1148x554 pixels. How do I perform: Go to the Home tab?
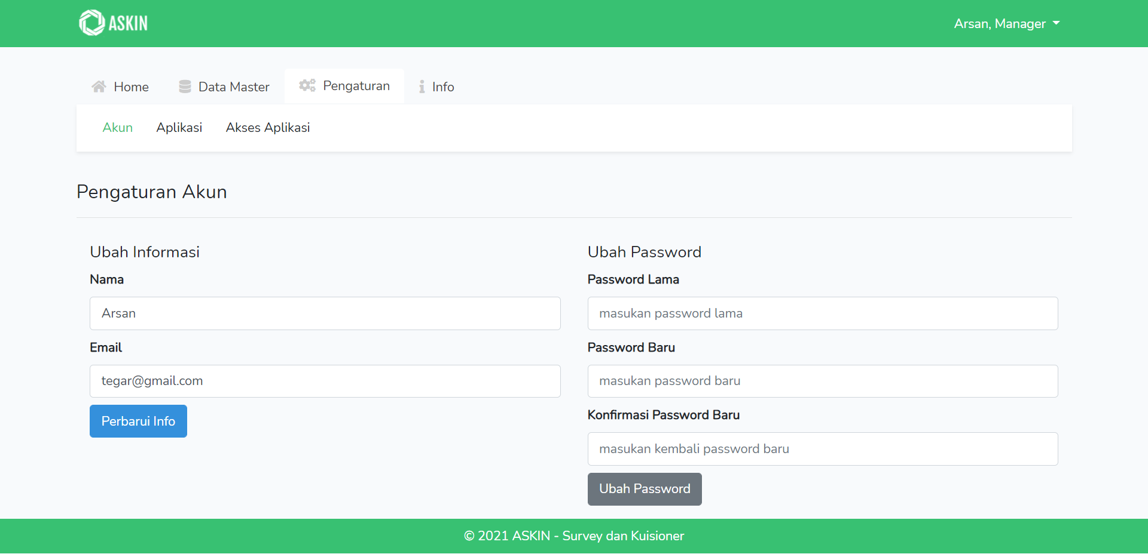(120, 87)
